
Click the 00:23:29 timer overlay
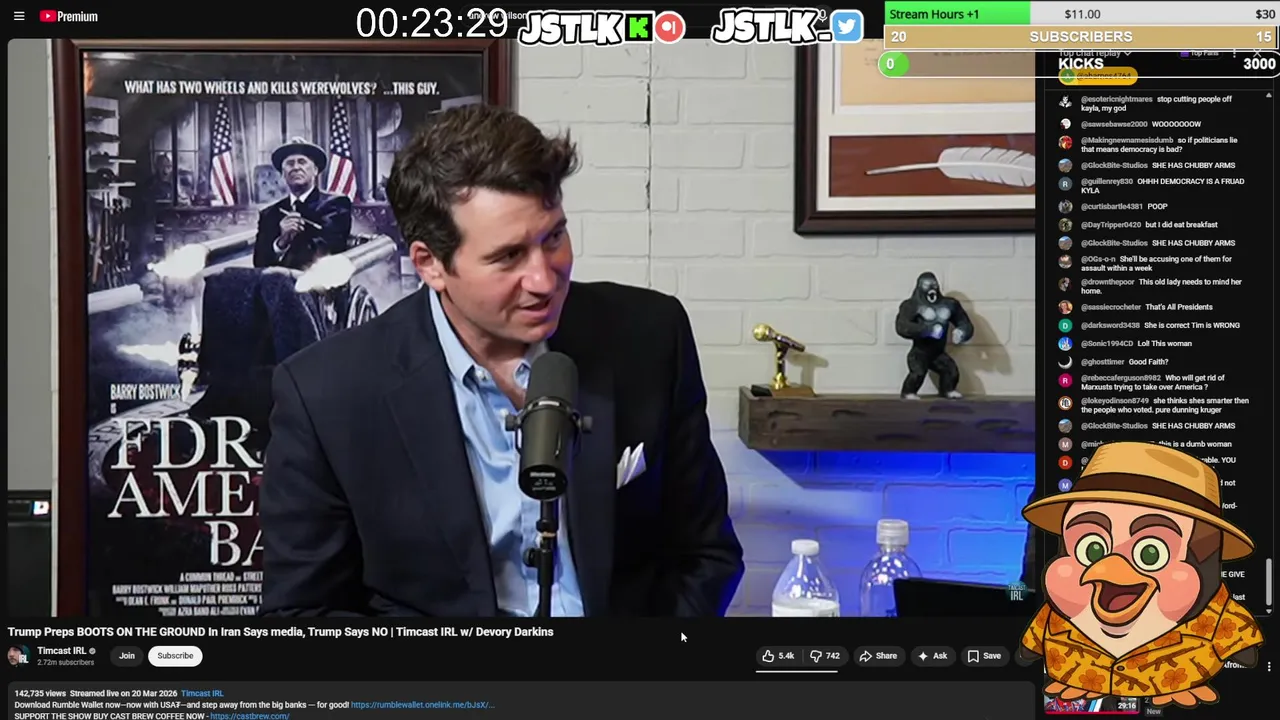pos(431,23)
